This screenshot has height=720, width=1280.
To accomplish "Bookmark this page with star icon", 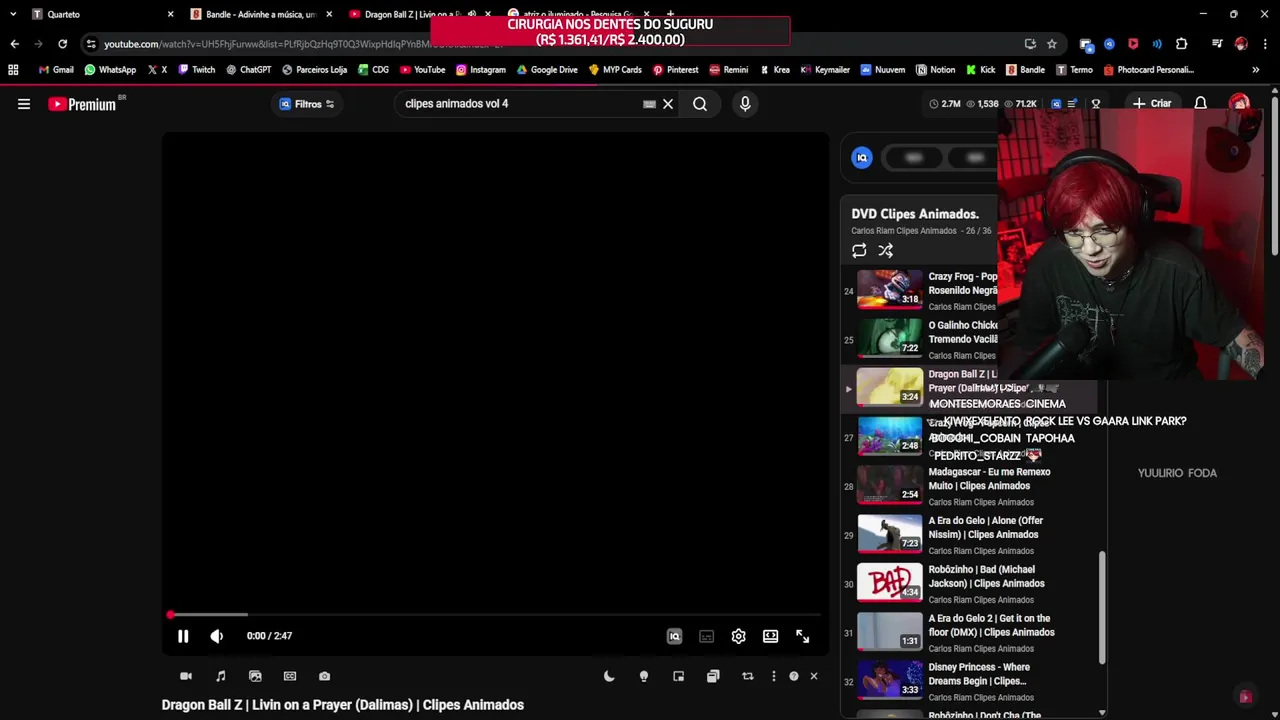I will click(1052, 44).
